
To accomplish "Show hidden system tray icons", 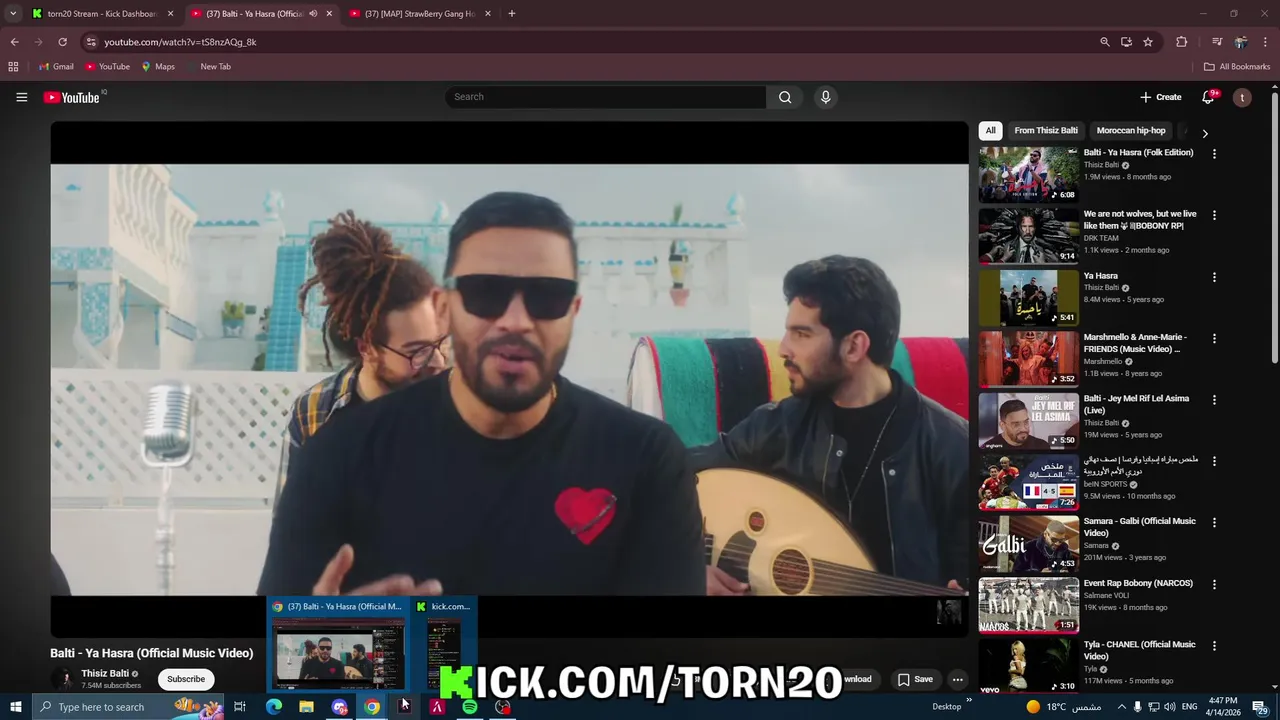I will (1121, 707).
